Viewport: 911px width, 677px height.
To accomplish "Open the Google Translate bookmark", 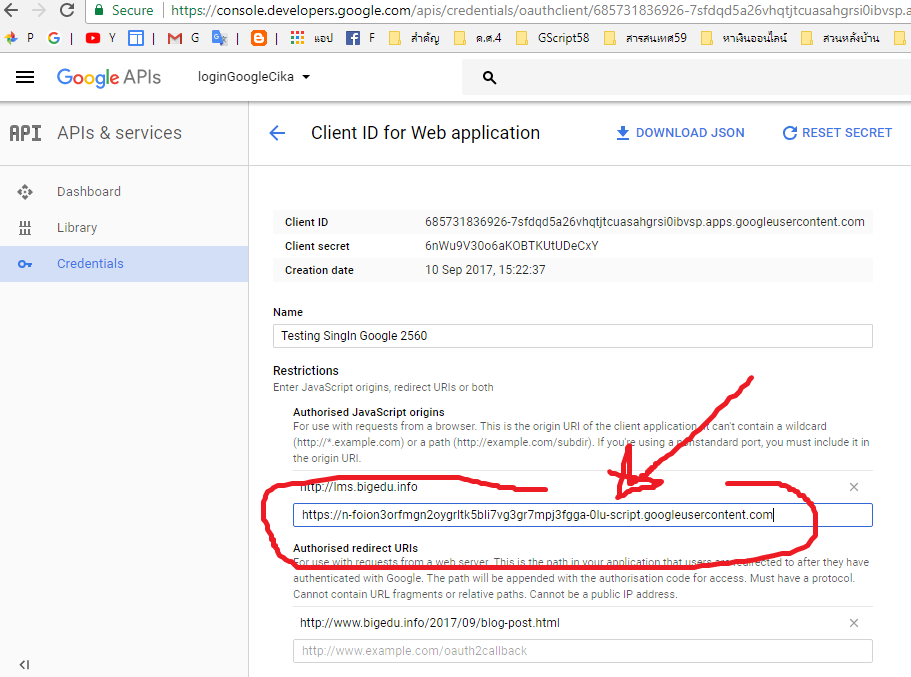I will (219, 38).
